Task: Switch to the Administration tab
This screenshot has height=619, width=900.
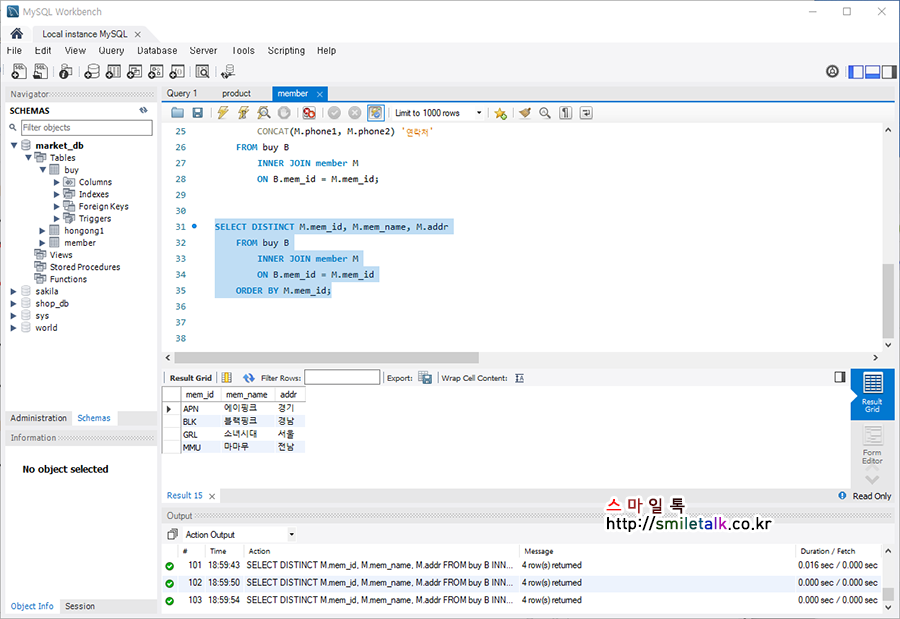Action: [x=38, y=418]
